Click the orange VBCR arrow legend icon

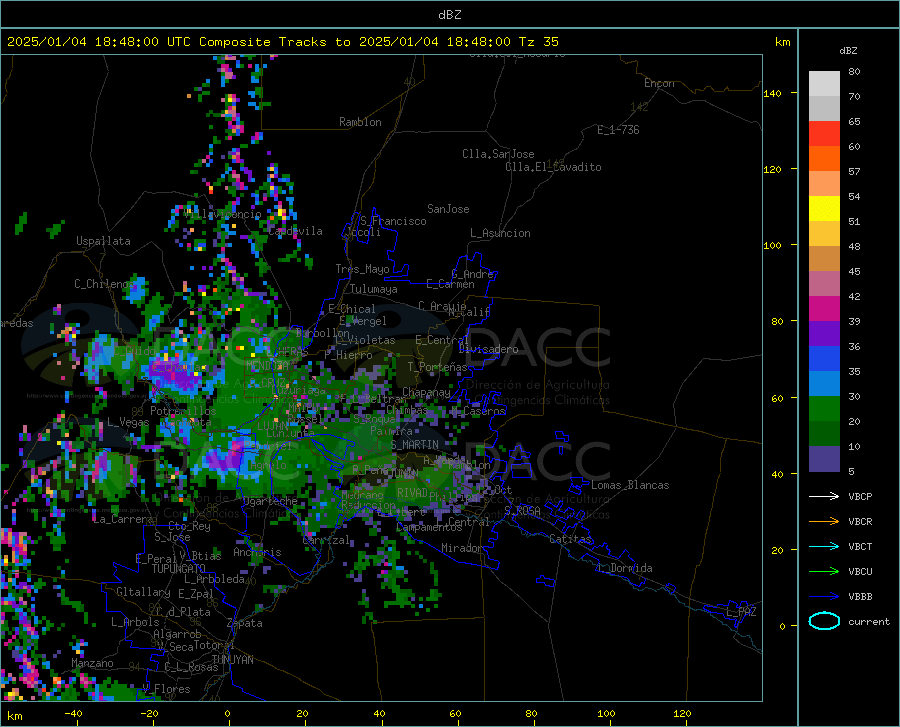click(x=824, y=521)
